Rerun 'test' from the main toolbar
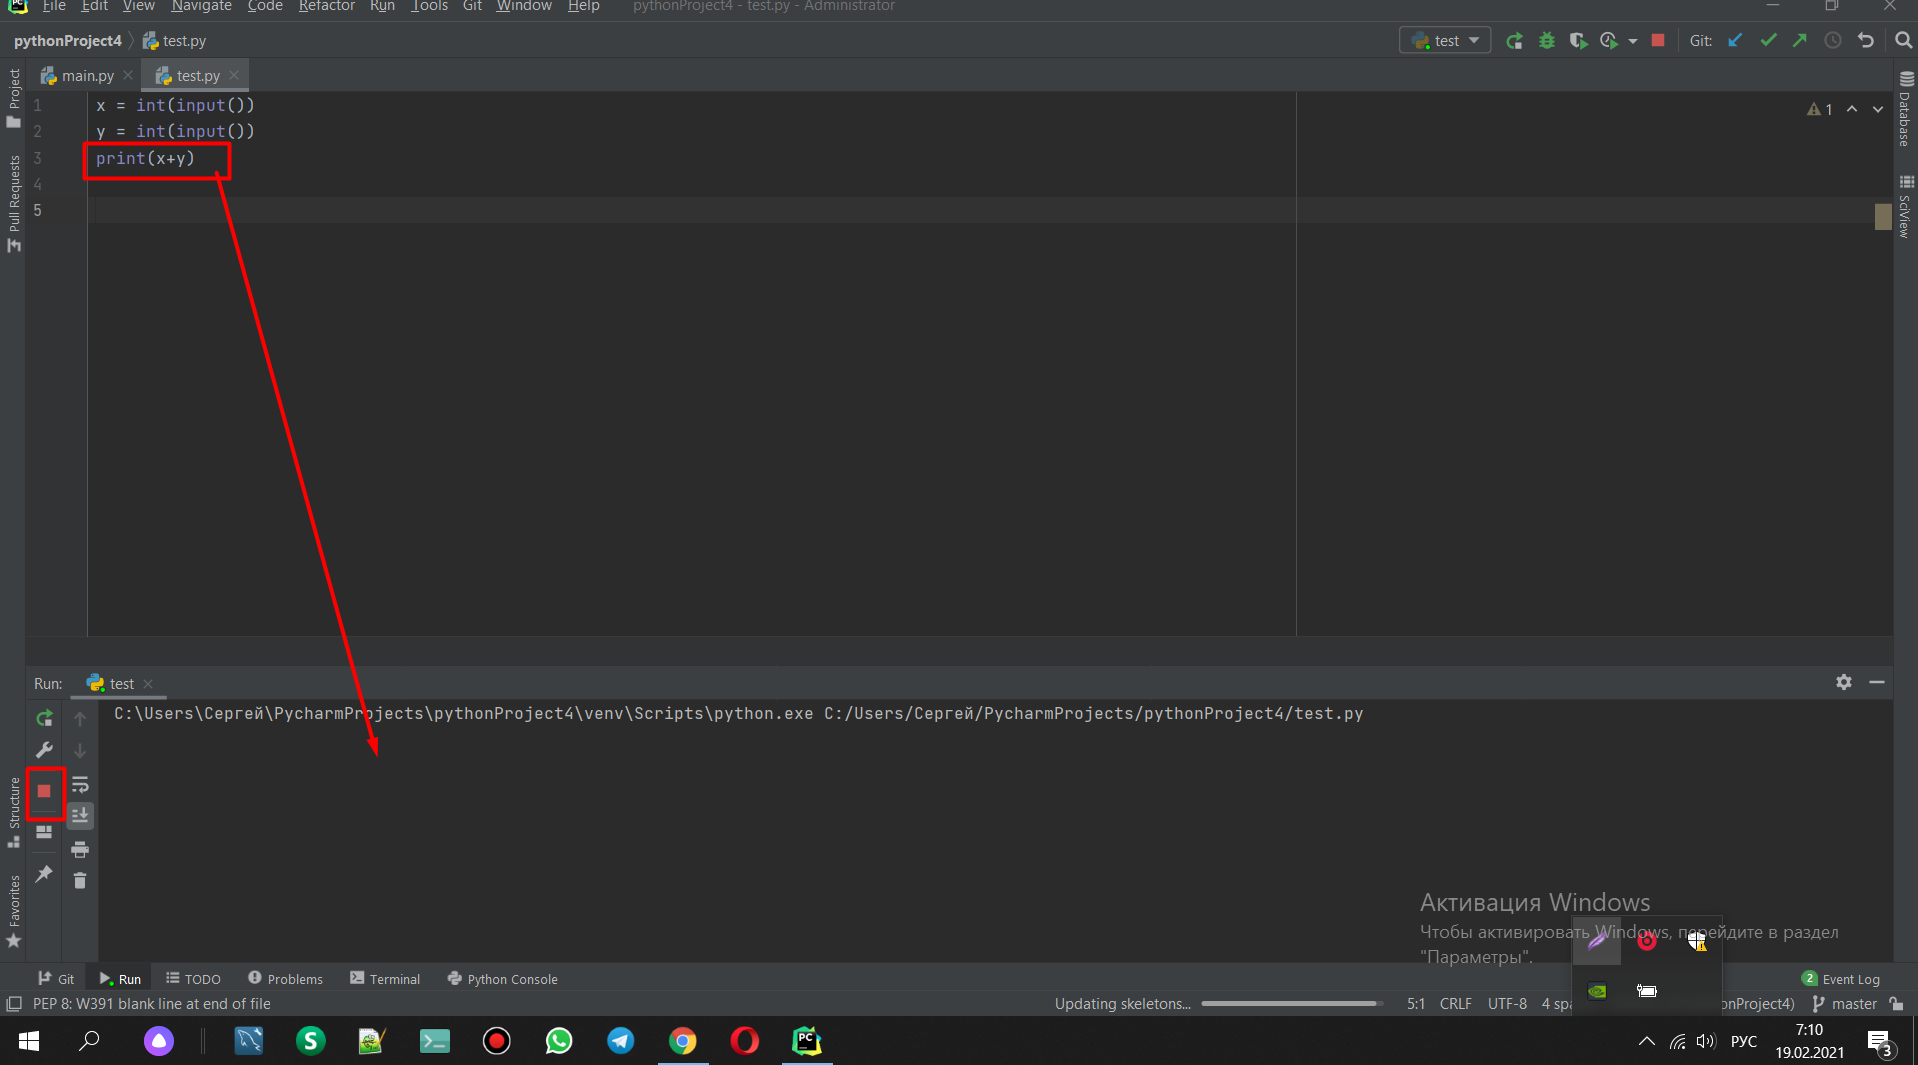This screenshot has height=1065, width=1918. click(x=1514, y=41)
